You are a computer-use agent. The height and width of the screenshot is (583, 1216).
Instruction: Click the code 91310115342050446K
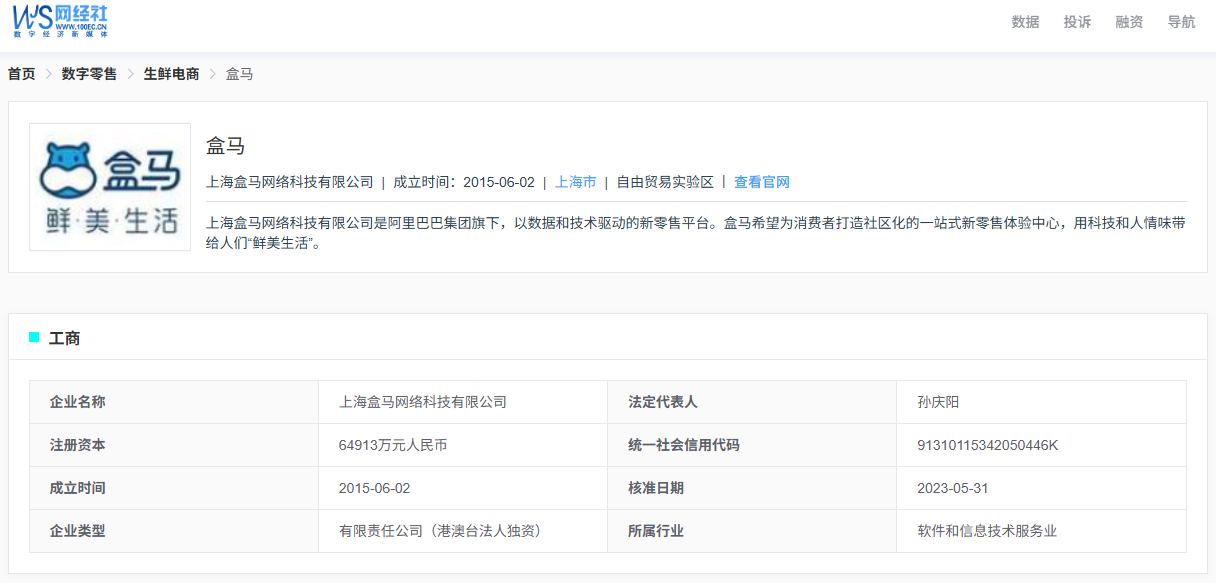[x=987, y=445]
